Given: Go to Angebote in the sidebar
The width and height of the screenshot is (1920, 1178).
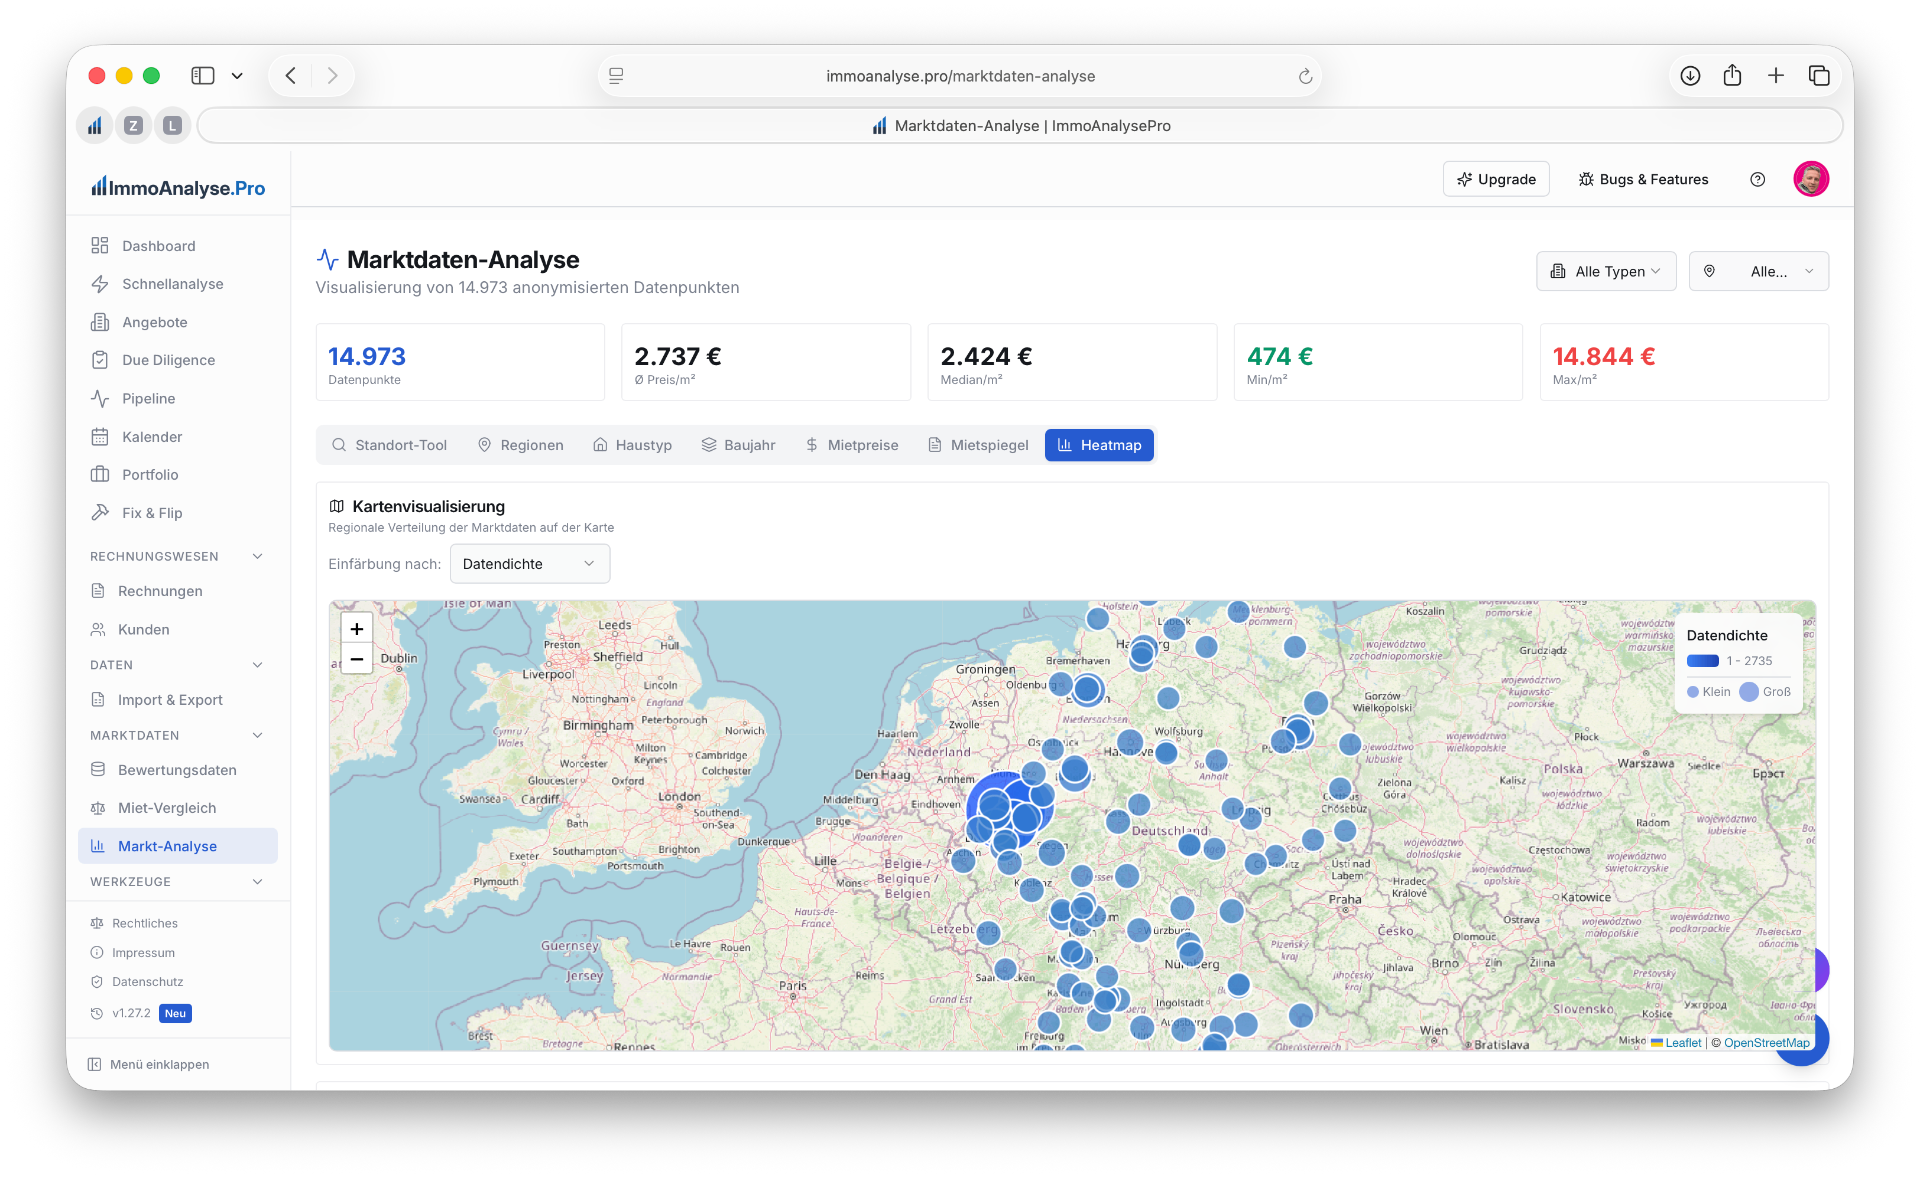Looking at the screenshot, I should click(178, 322).
